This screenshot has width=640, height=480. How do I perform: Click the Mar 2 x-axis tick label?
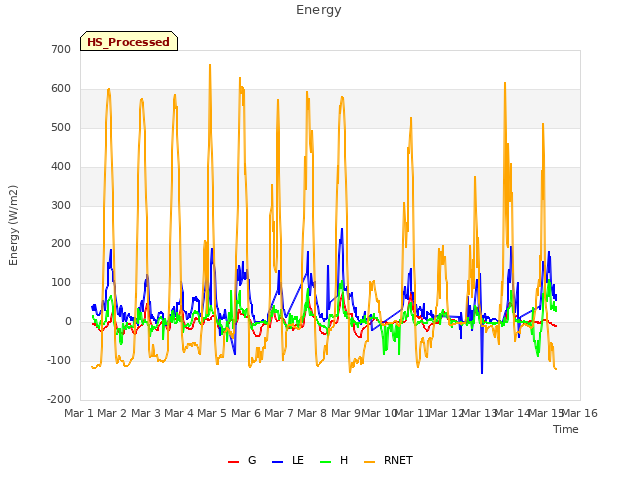(x=112, y=413)
